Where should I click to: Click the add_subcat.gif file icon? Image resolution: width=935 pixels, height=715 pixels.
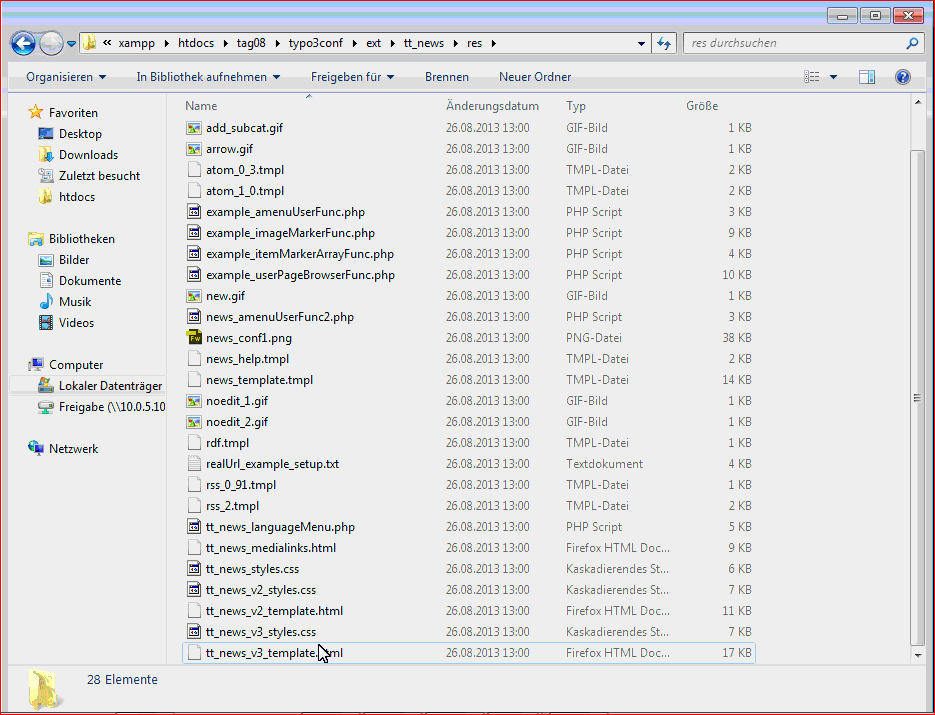pyautogui.click(x=194, y=128)
